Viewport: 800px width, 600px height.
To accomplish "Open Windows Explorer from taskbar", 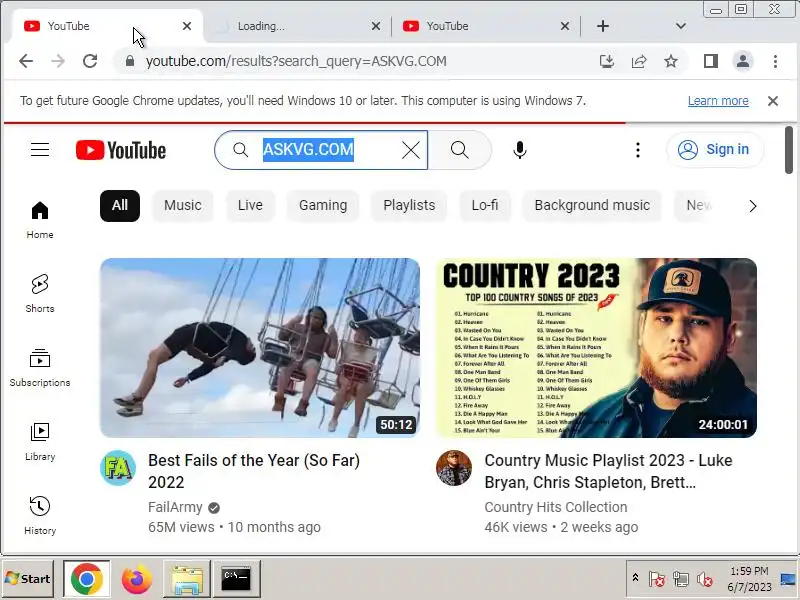I will [187, 579].
